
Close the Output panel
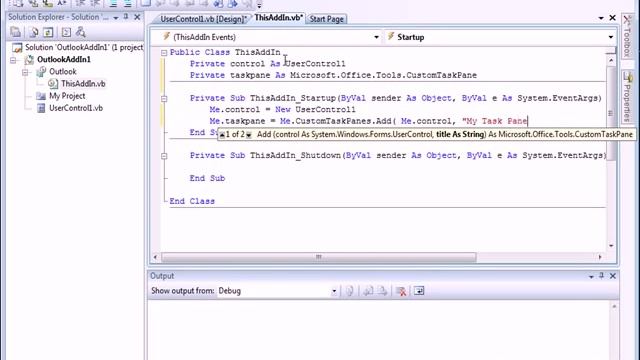click(613, 276)
